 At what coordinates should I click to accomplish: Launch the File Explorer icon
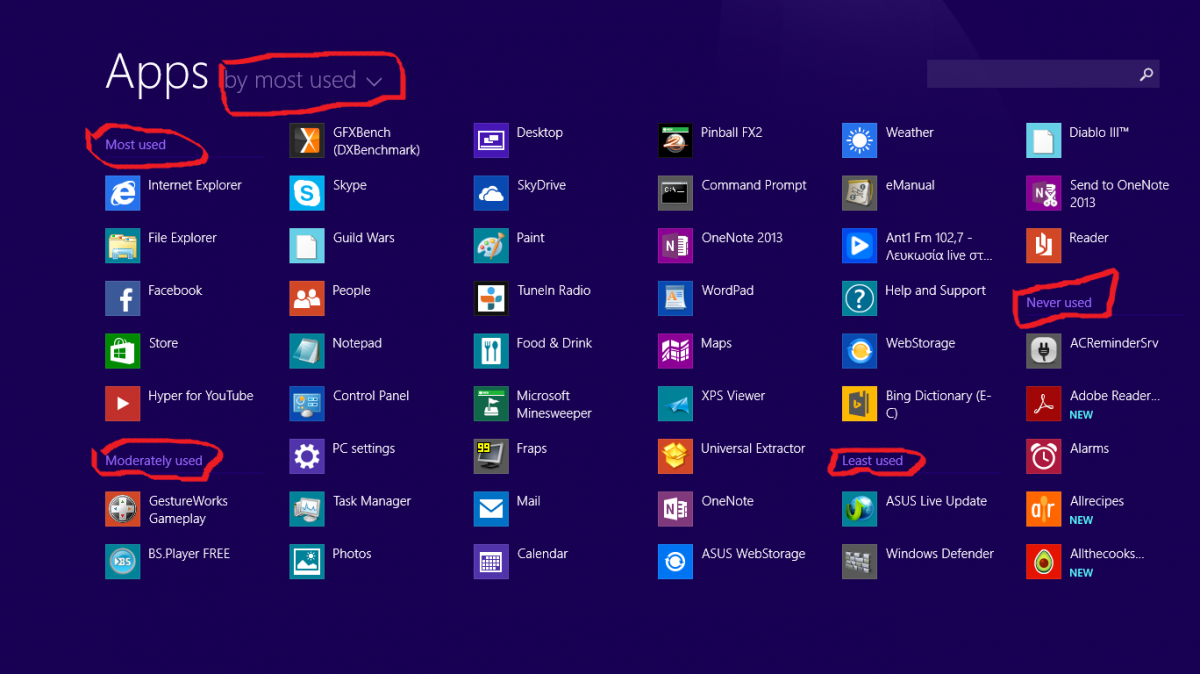pyautogui.click(x=122, y=246)
